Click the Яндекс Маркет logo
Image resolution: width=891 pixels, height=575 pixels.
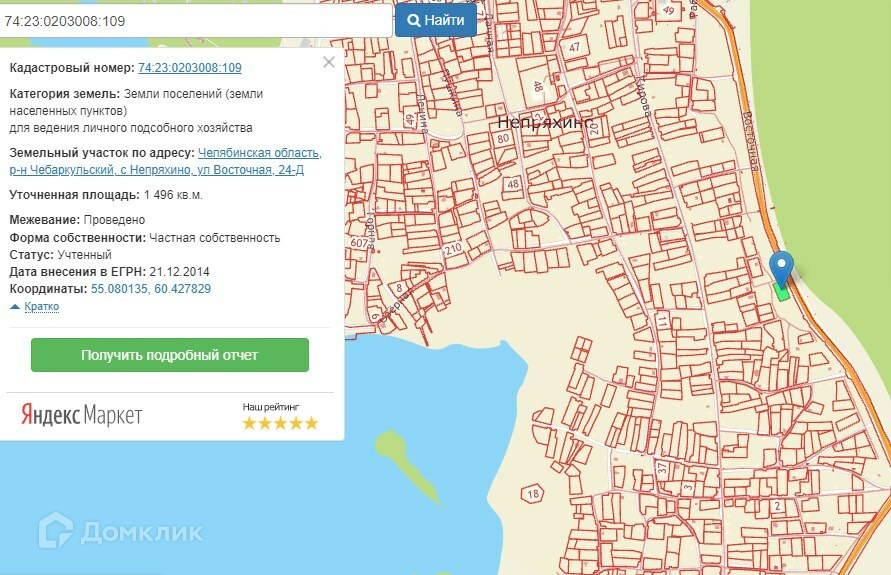click(x=82, y=415)
